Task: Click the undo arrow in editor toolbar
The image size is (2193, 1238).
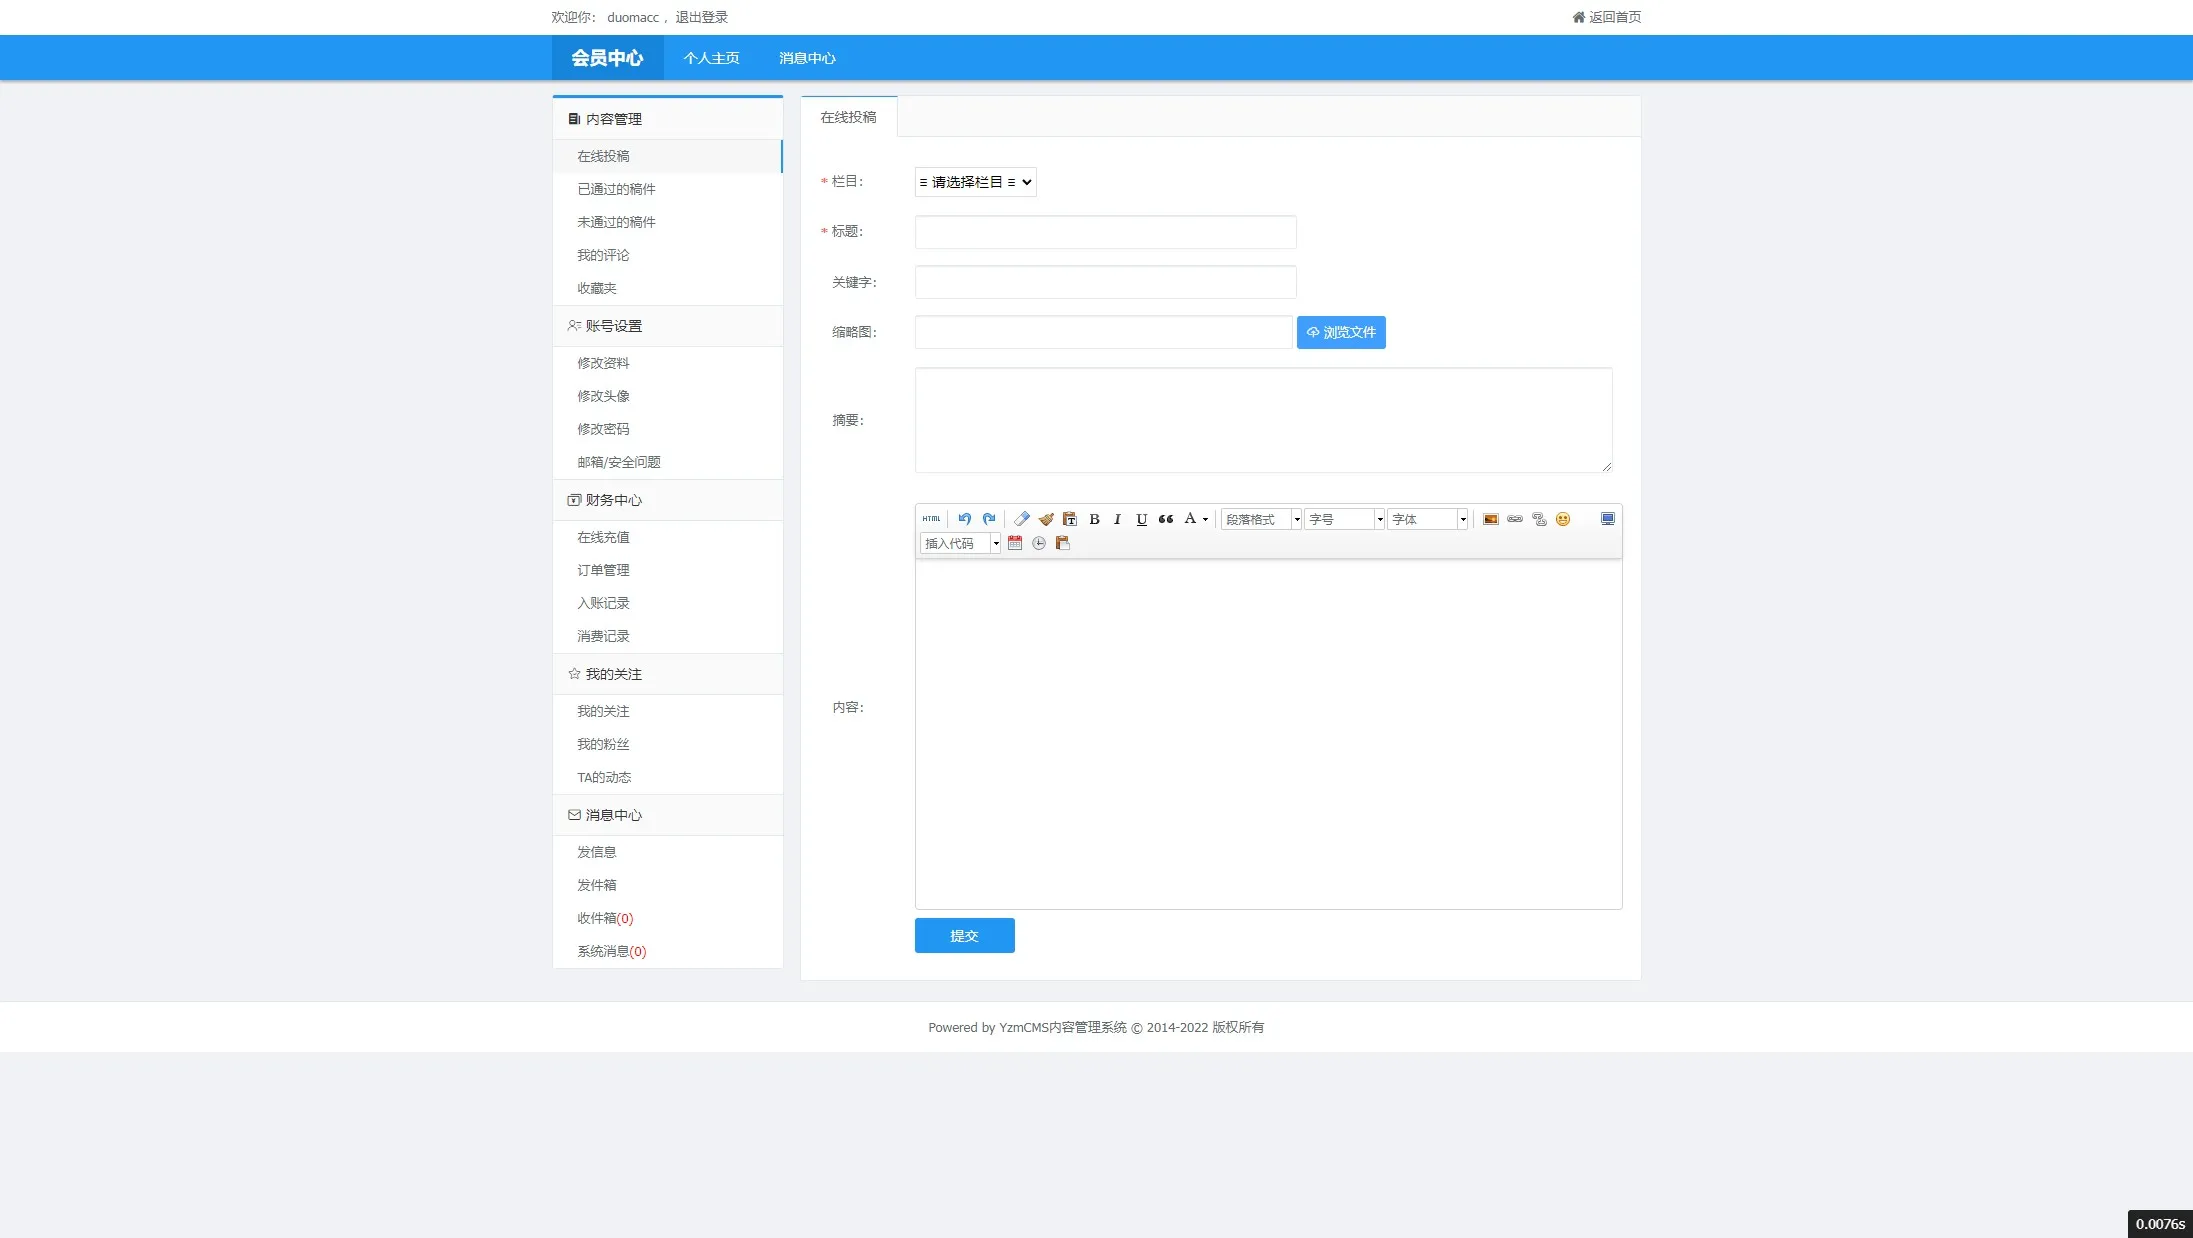Action: 964,519
